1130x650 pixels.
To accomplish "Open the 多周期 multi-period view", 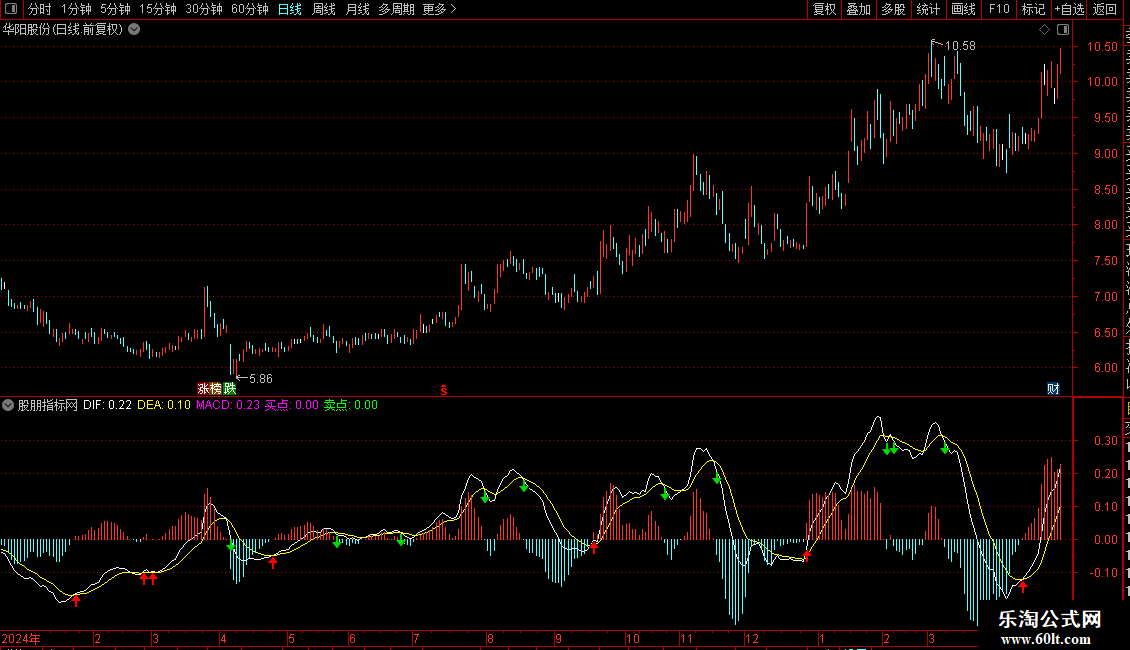I will [396, 9].
